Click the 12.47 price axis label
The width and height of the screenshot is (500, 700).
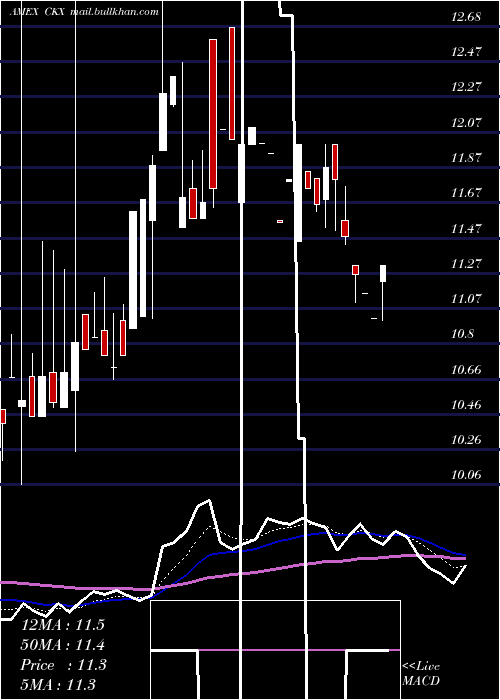(466, 52)
